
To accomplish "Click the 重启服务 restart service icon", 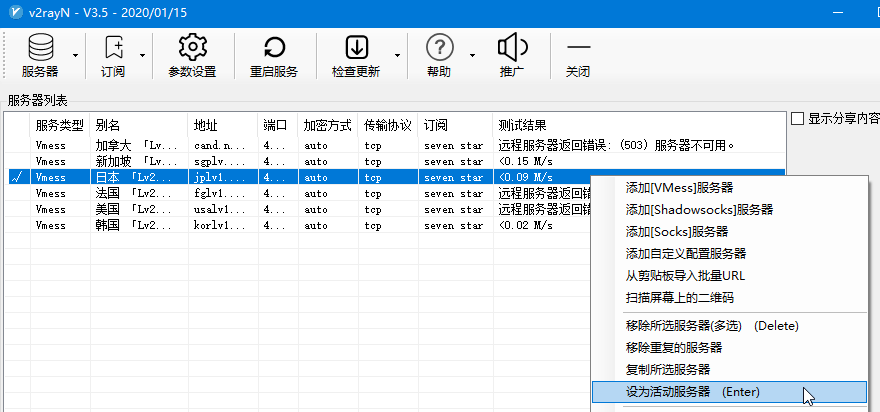I will (274, 48).
